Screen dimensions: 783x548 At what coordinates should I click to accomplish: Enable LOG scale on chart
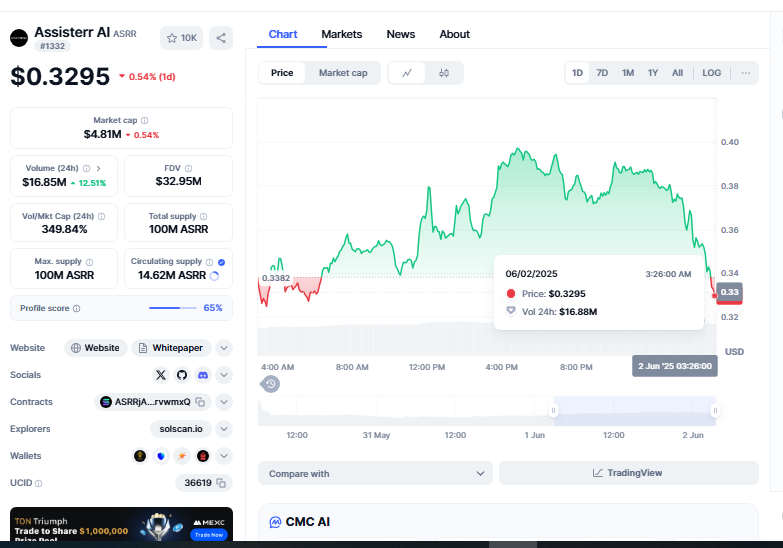click(x=712, y=73)
